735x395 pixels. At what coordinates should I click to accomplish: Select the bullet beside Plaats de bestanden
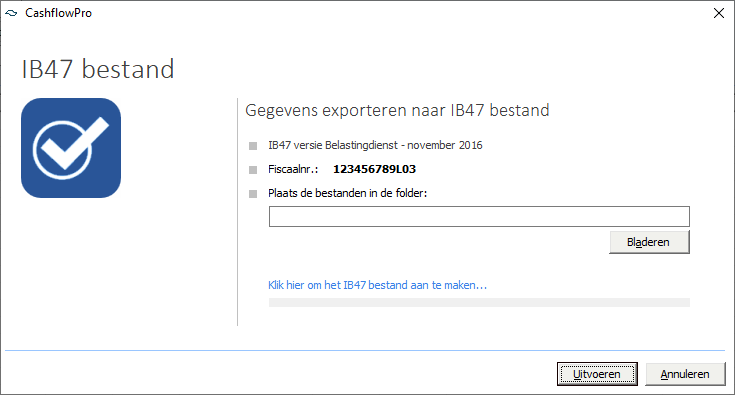point(253,194)
